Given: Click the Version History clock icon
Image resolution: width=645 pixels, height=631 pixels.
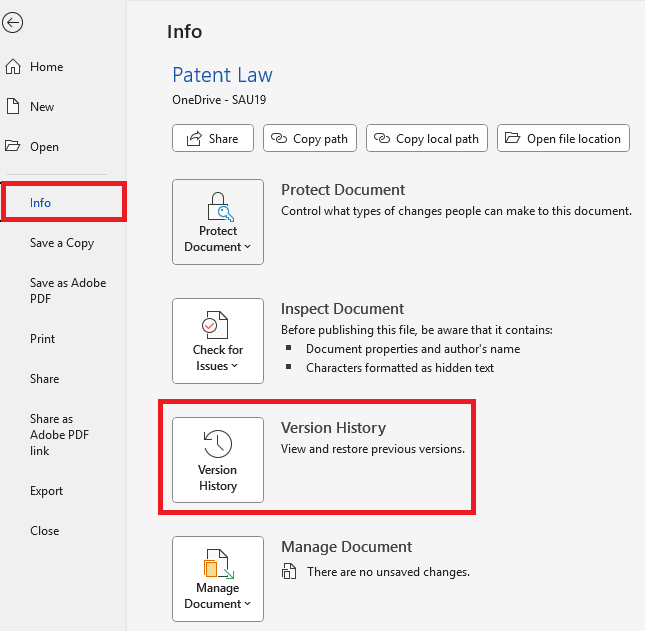Looking at the screenshot, I should (x=217, y=444).
